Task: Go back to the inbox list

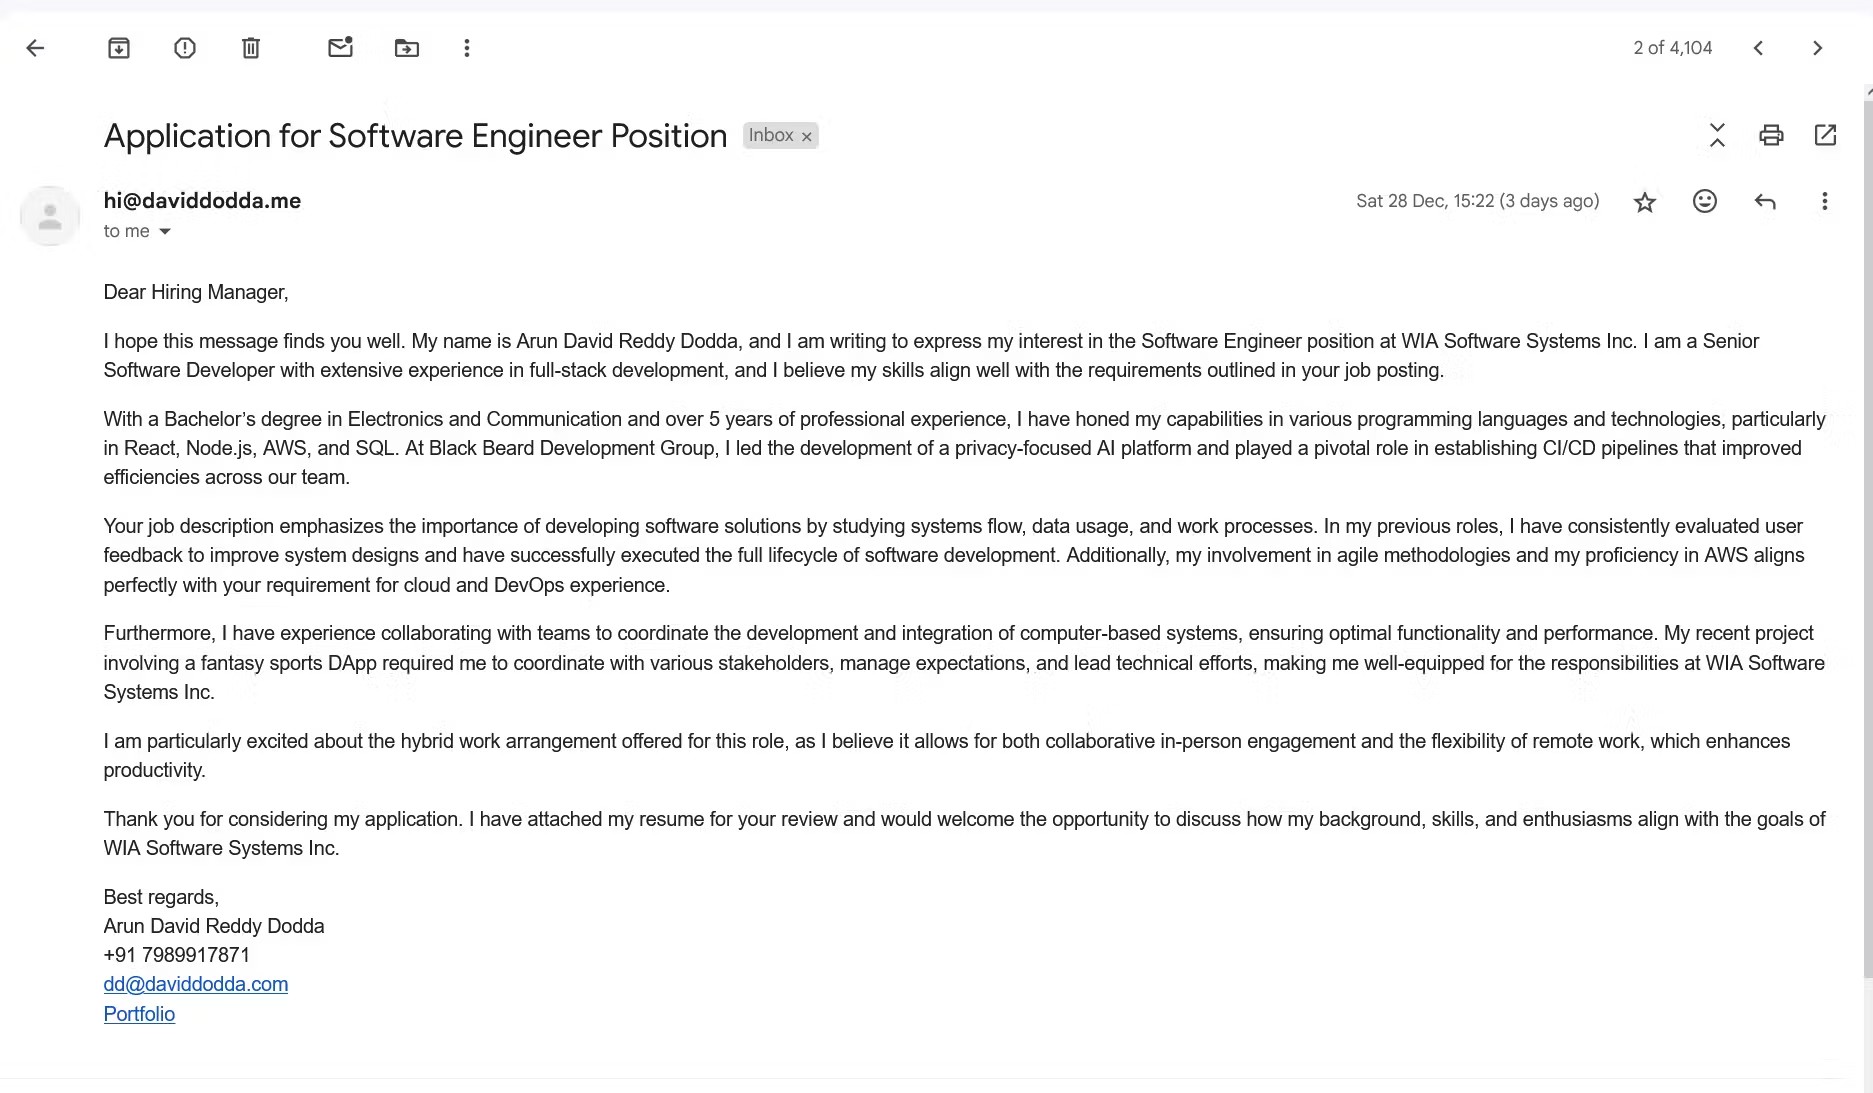Action: coord(36,48)
